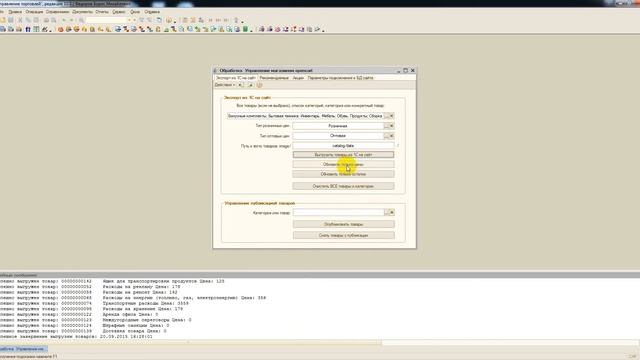The width and height of the screenshot is (640, 360).
Task: Click the выгрузки товаров completion timestamp line
Action: click(76, 337)
